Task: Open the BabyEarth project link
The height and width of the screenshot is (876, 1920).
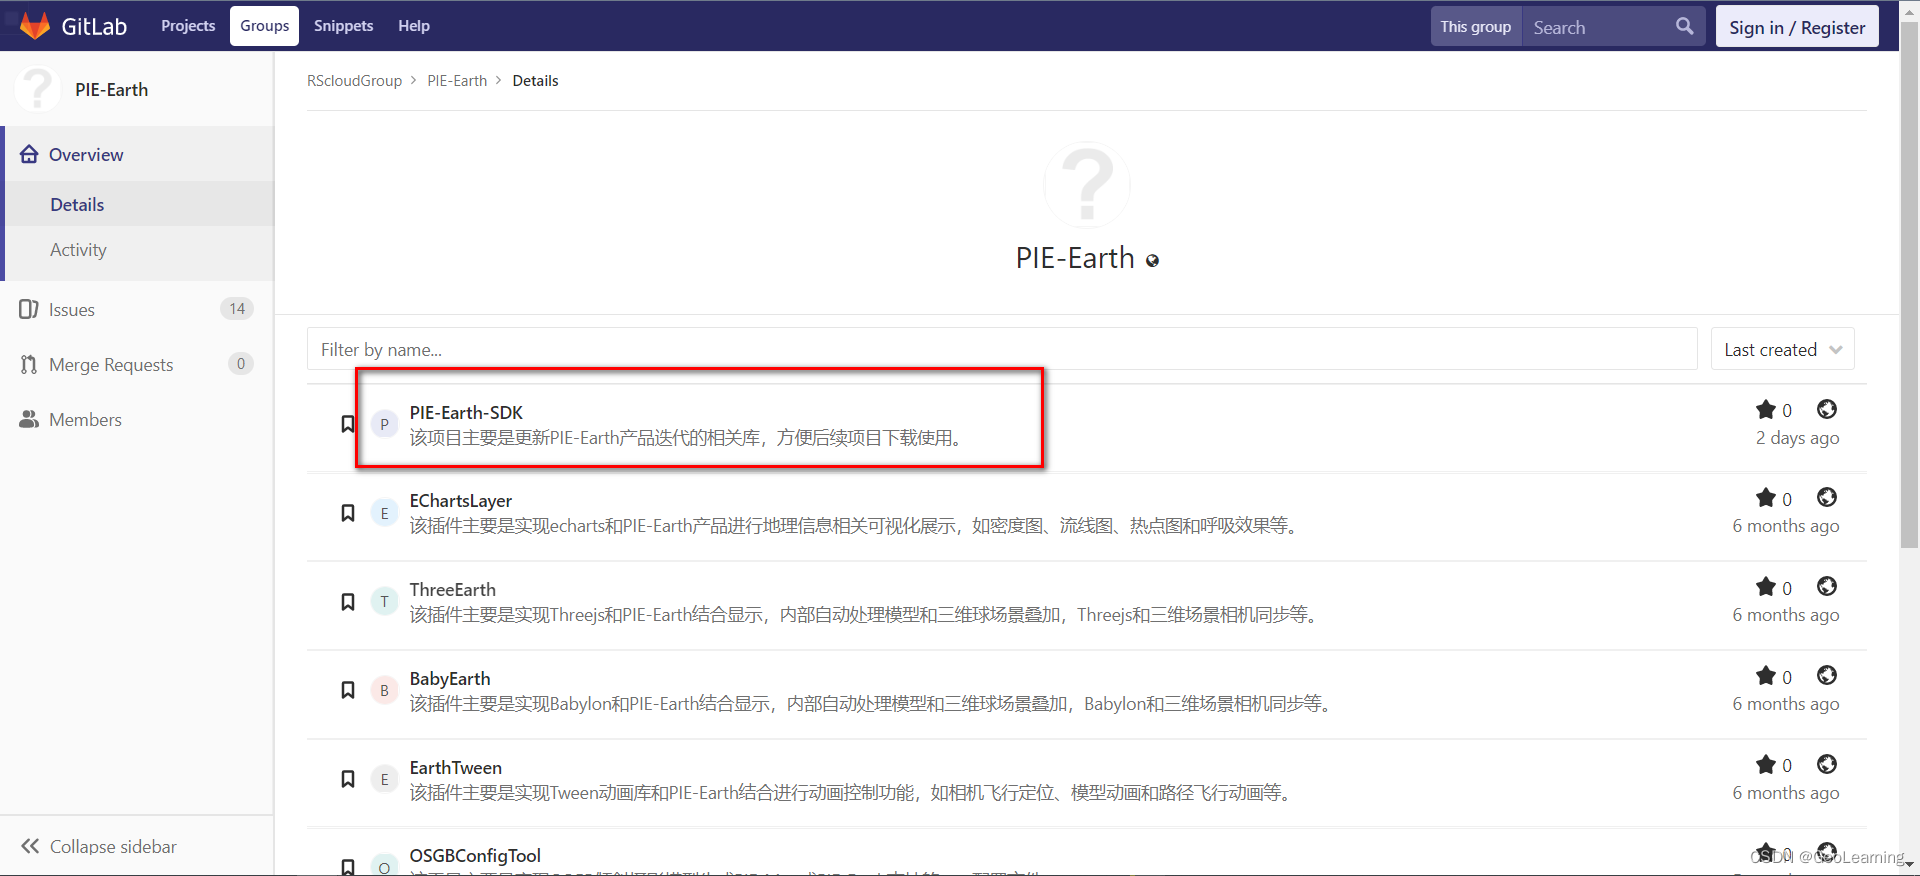Action: [x=450, y=678]
